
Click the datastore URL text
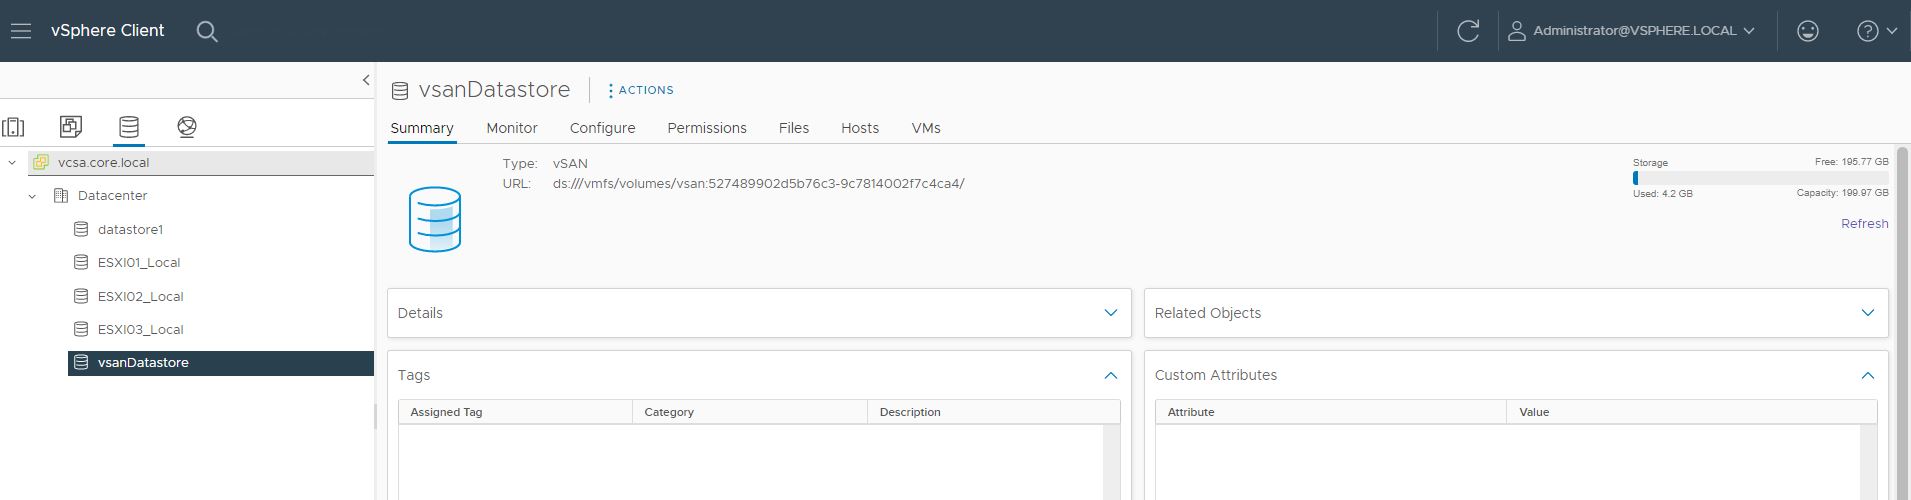coord(759,184)
